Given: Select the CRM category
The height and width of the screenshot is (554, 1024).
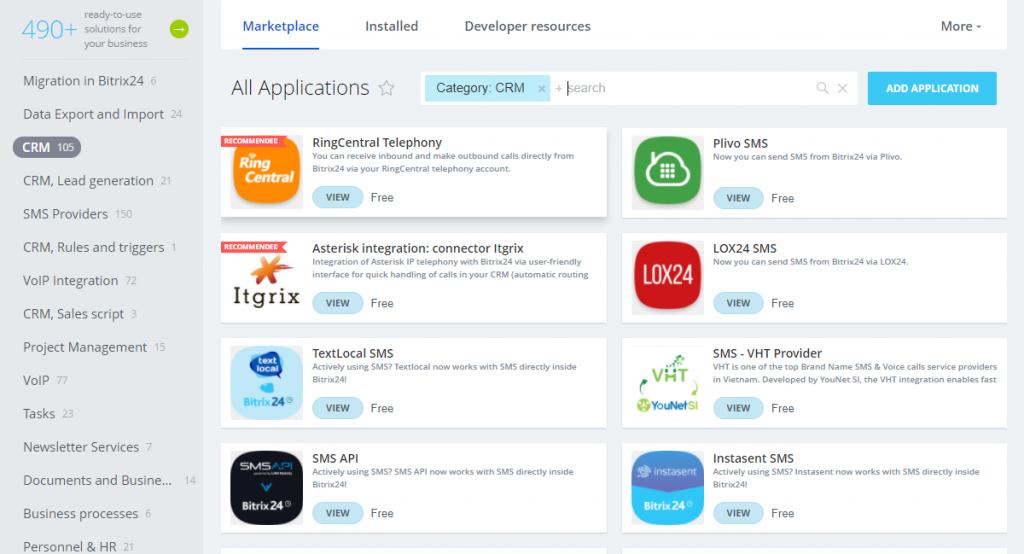Looking at the screenshot, I should [x=47, y=148].
